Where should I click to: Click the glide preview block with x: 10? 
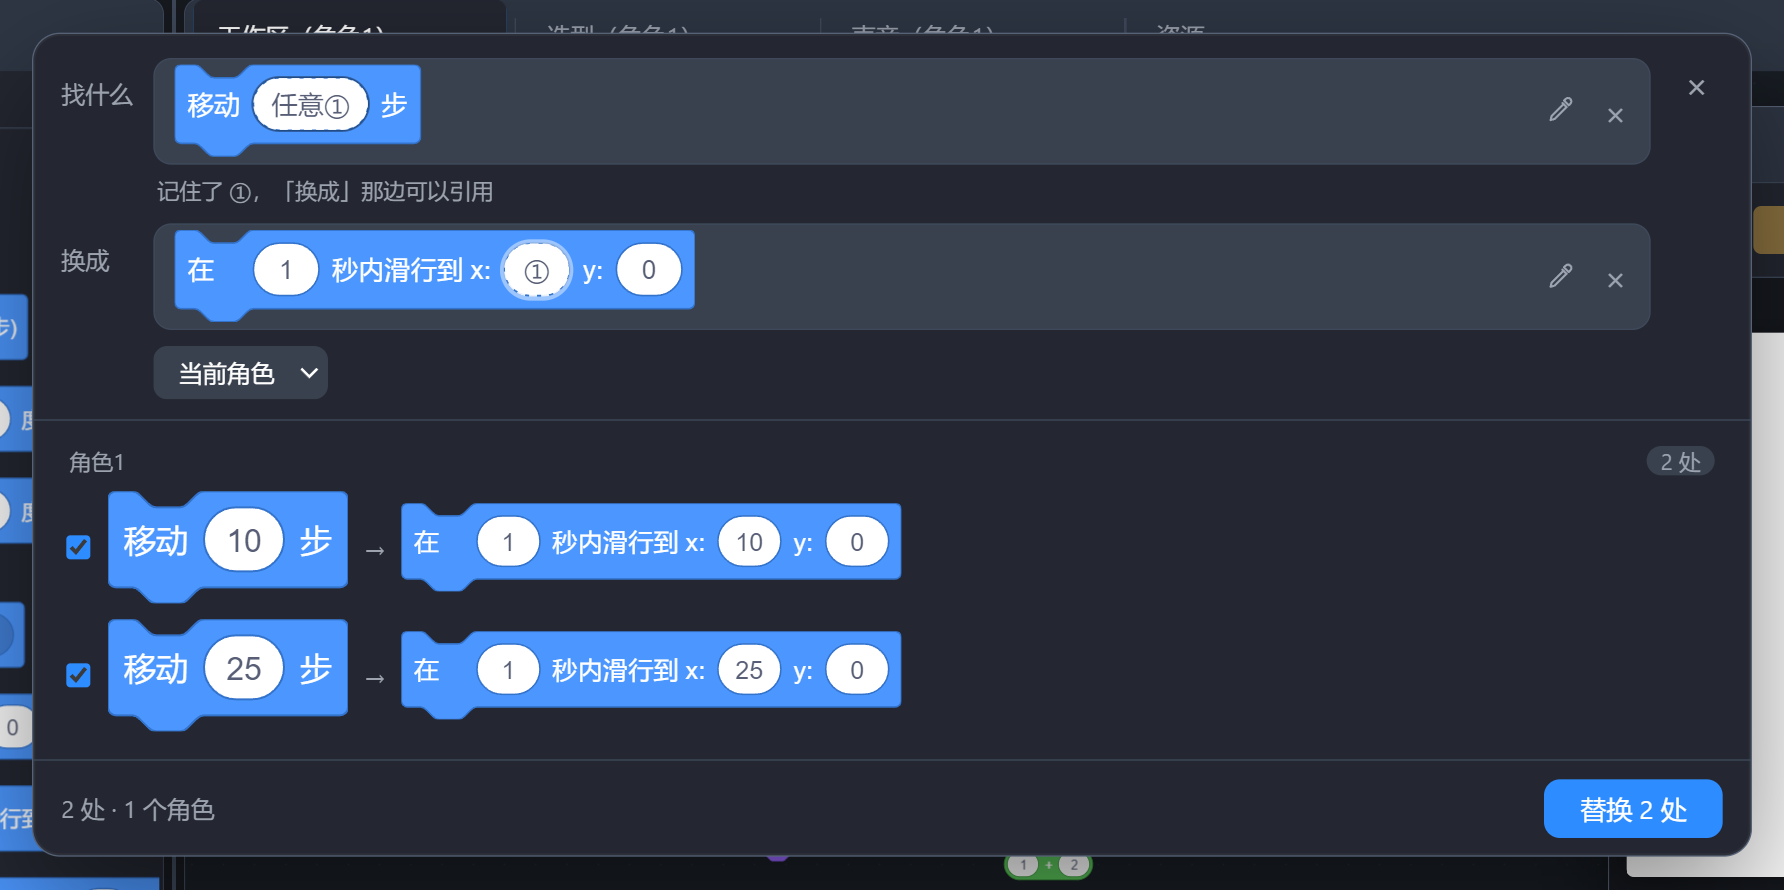click(651, 545)
